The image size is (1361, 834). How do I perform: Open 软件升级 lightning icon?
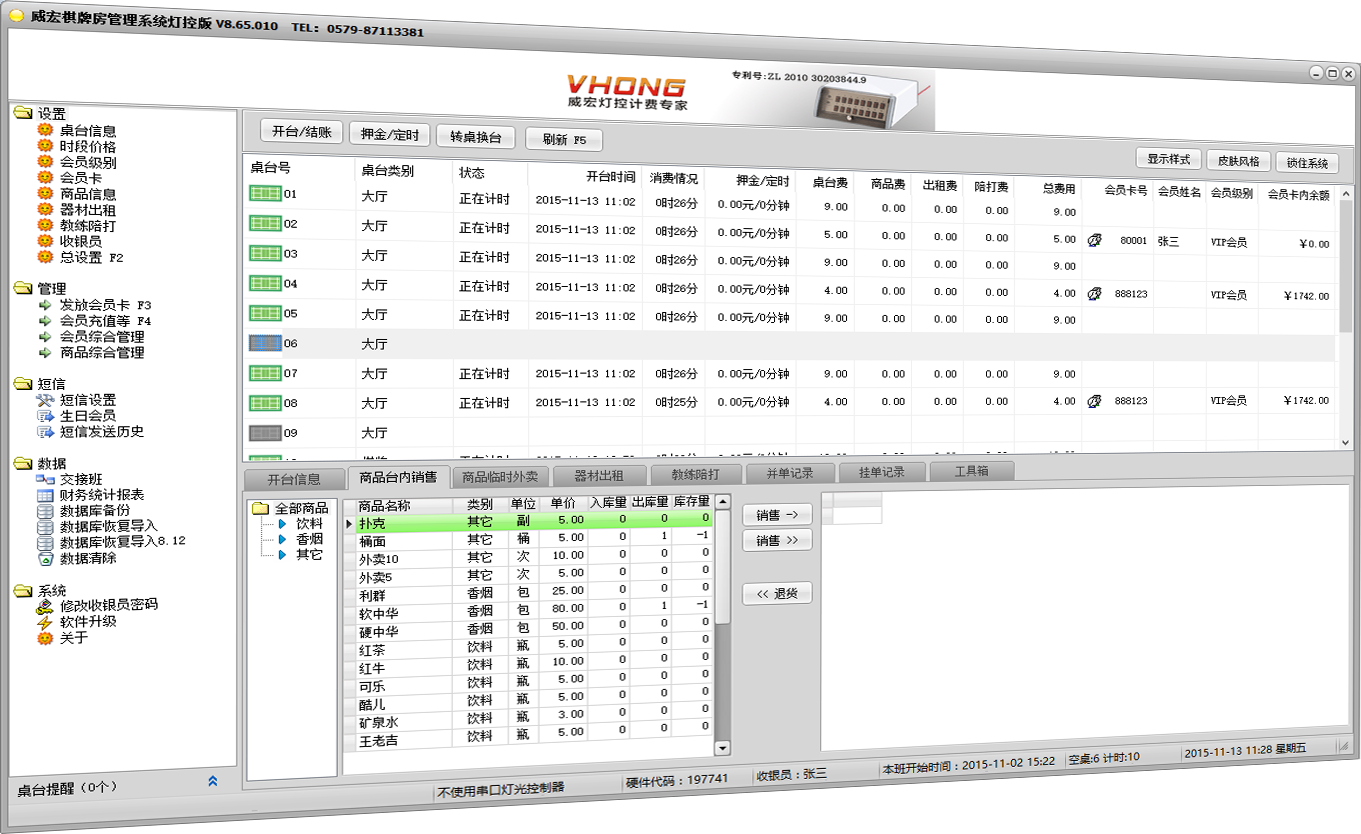coord(45,621)
